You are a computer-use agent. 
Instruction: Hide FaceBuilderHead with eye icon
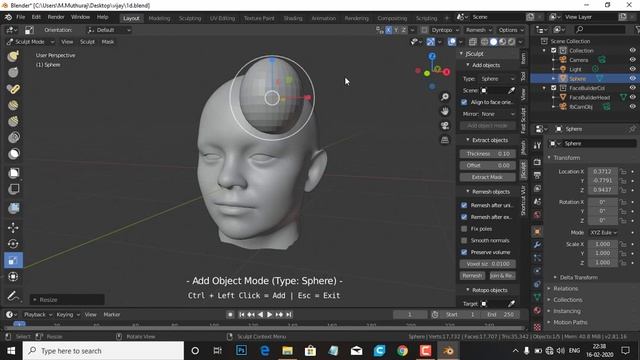coord(632,97)
